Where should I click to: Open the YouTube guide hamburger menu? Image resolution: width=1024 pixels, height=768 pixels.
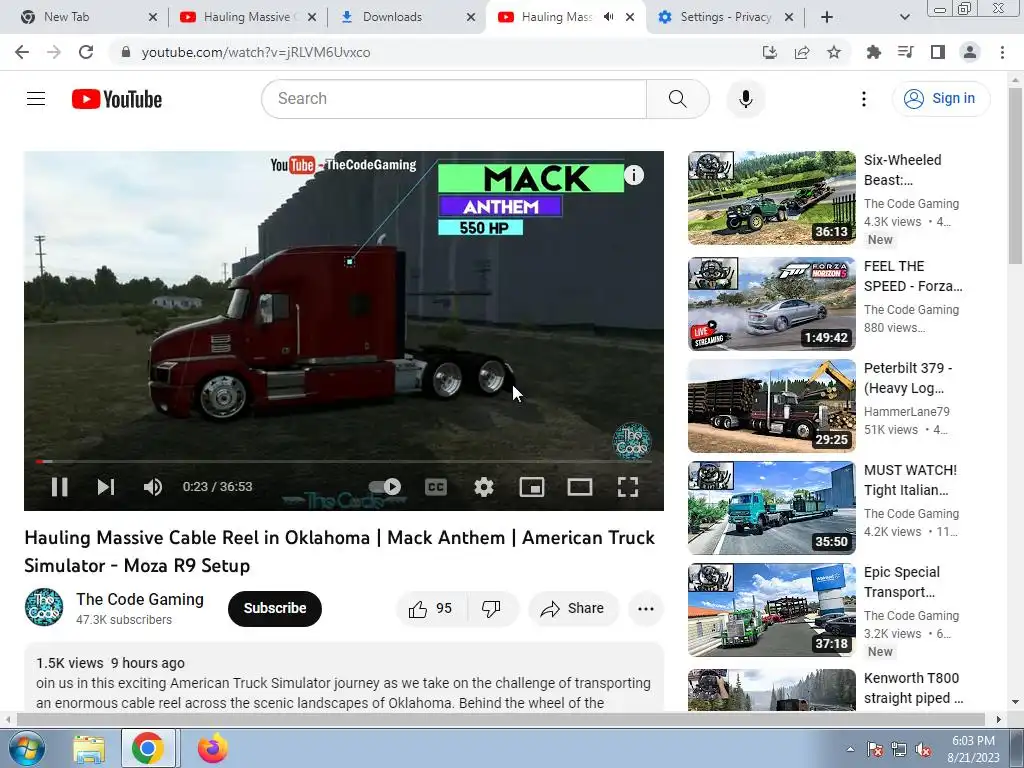(x=36, y=99)
